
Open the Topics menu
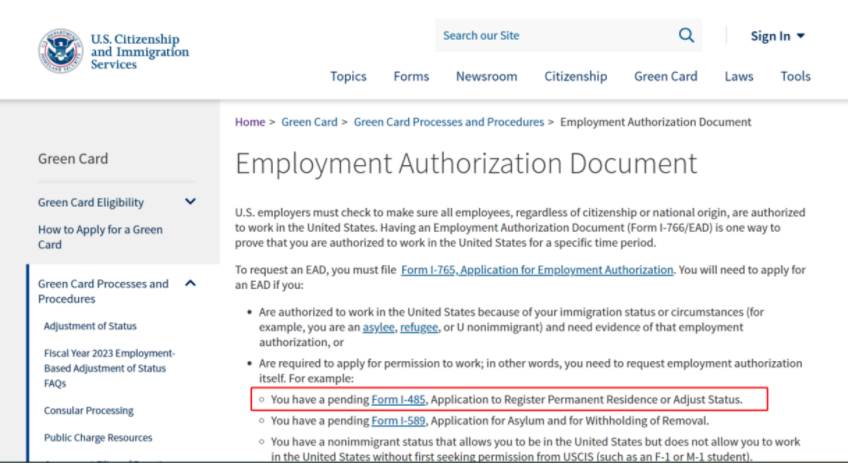click(x=348, y=76)
